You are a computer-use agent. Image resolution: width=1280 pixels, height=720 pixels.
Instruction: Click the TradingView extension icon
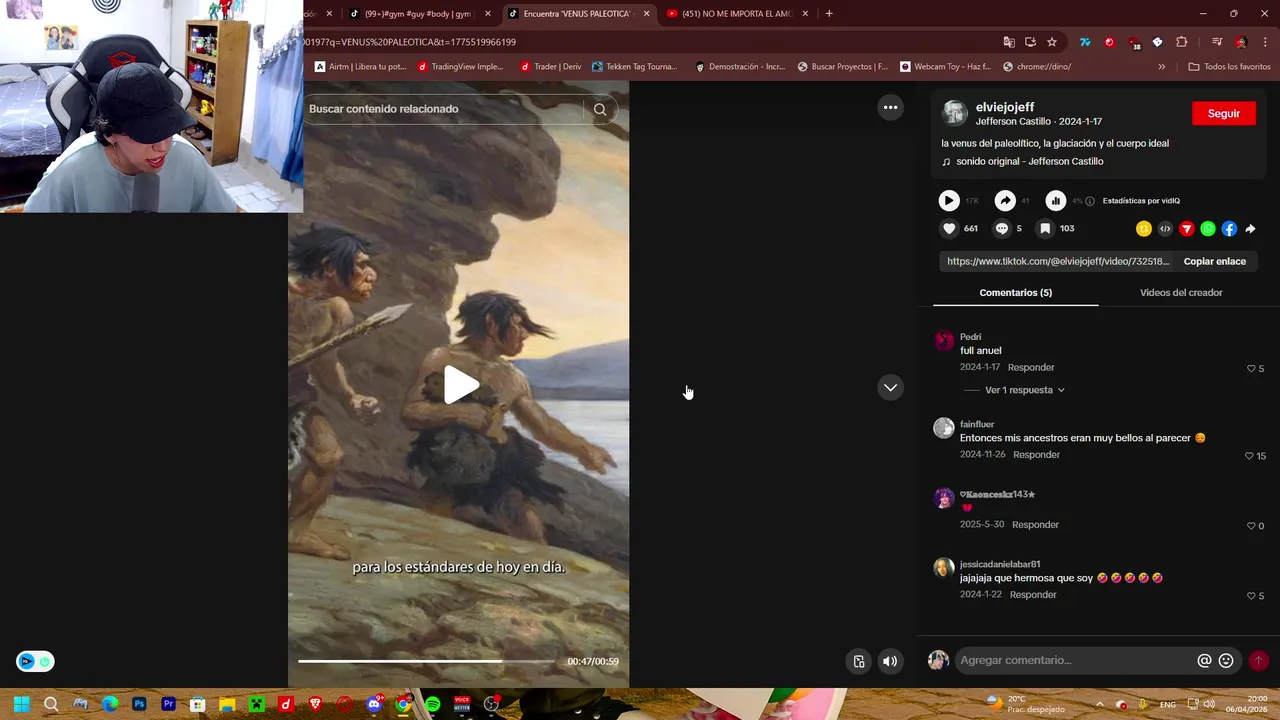(1085, 42)
